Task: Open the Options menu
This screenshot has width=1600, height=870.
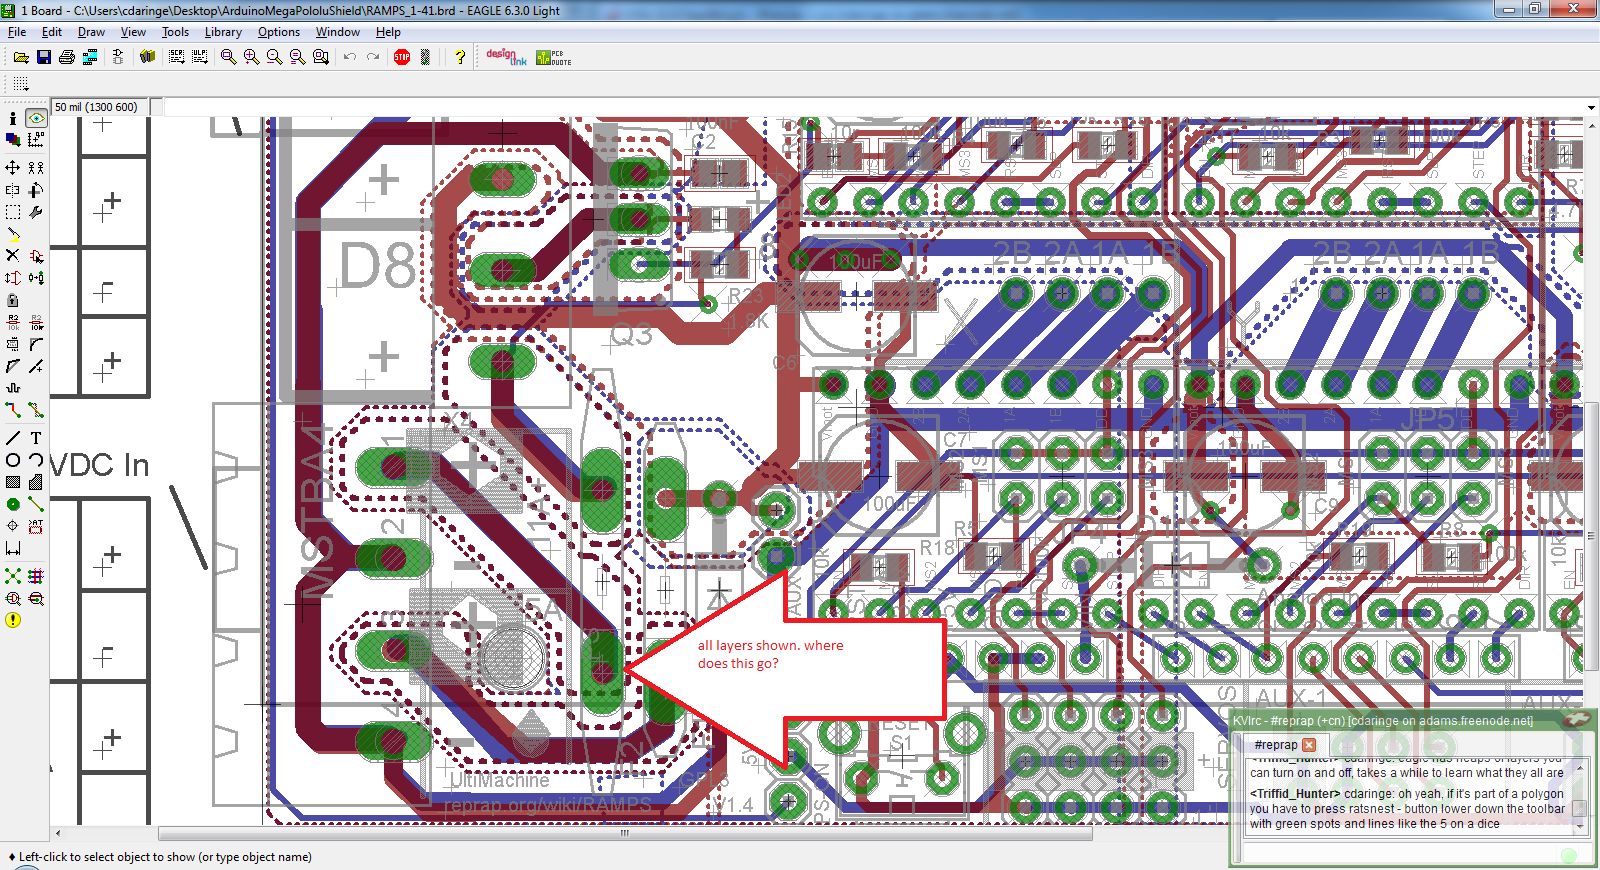Action: pos(279,32)
